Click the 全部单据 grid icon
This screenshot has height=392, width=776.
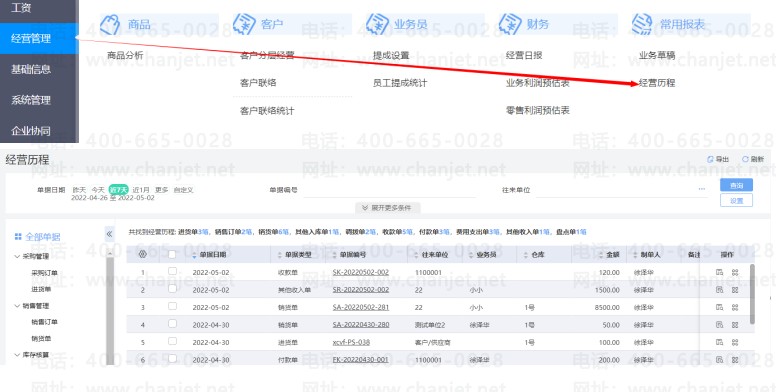pyautogui.click(x=18, y=237)
